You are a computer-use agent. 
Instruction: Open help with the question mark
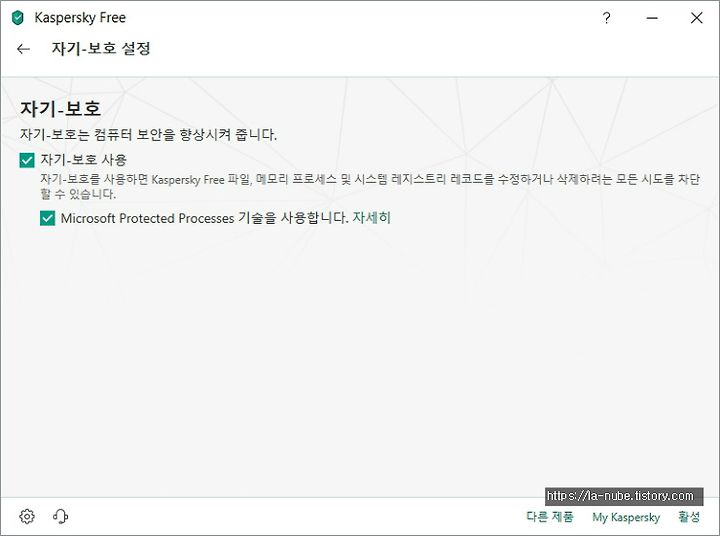[x=607, y=18]
